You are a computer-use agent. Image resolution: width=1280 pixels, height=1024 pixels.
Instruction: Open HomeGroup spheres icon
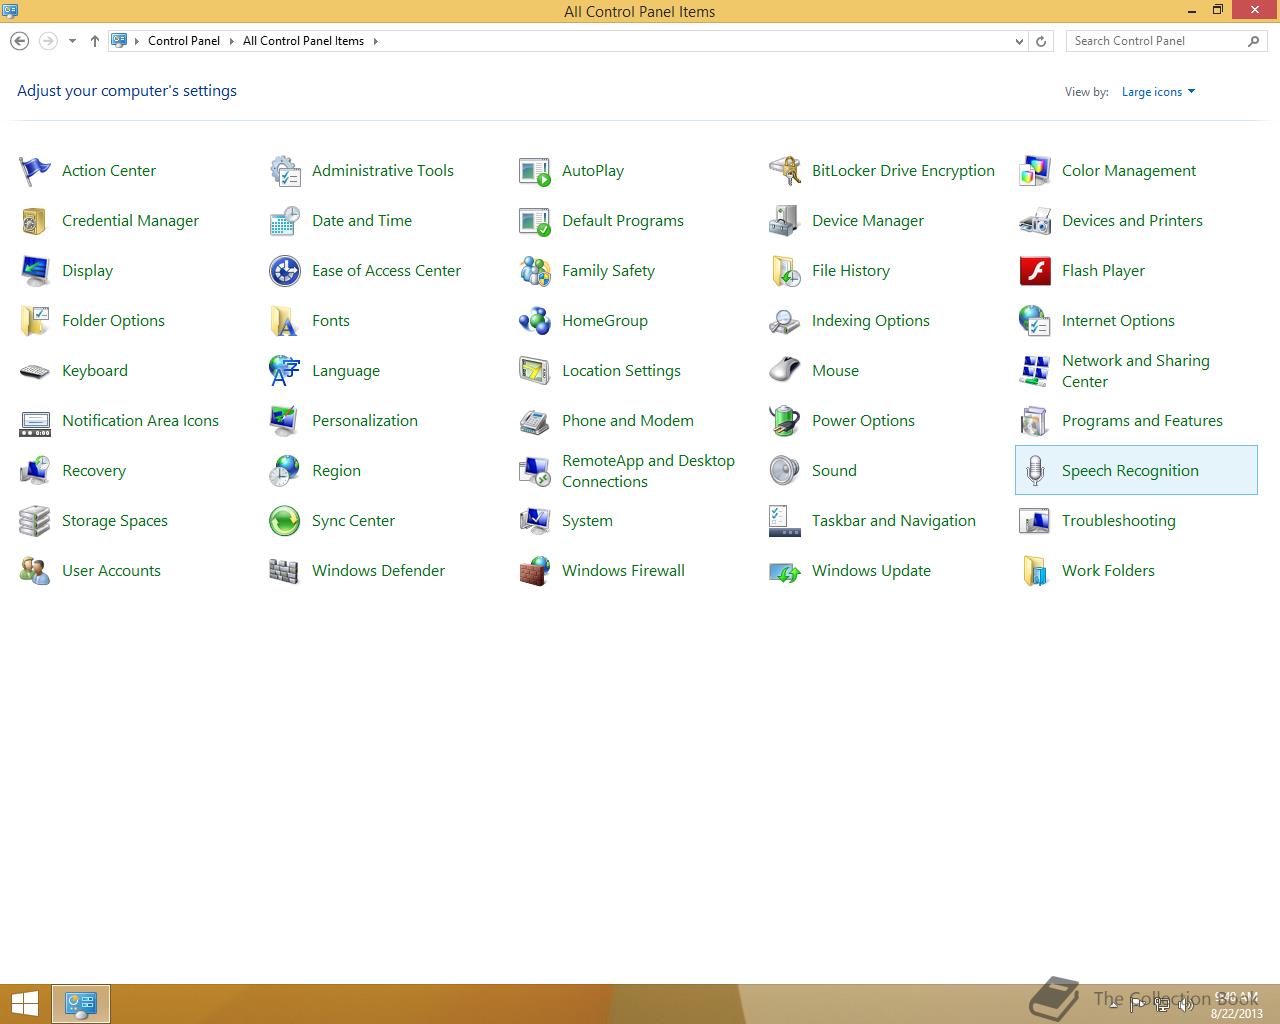point(535,321)
